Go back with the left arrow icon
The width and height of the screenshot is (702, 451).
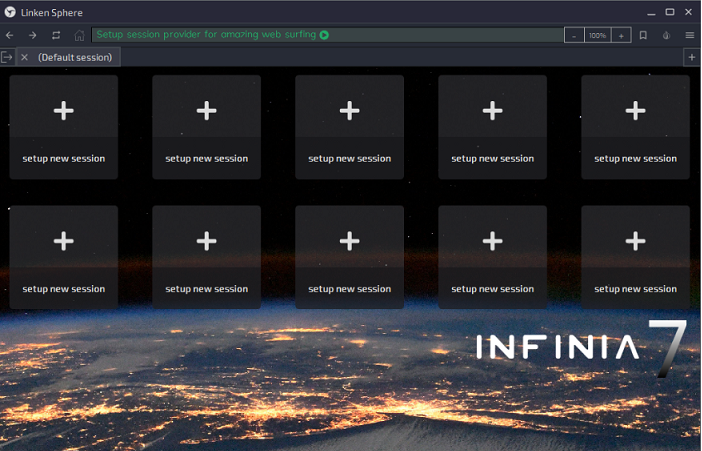coord(10,35)
